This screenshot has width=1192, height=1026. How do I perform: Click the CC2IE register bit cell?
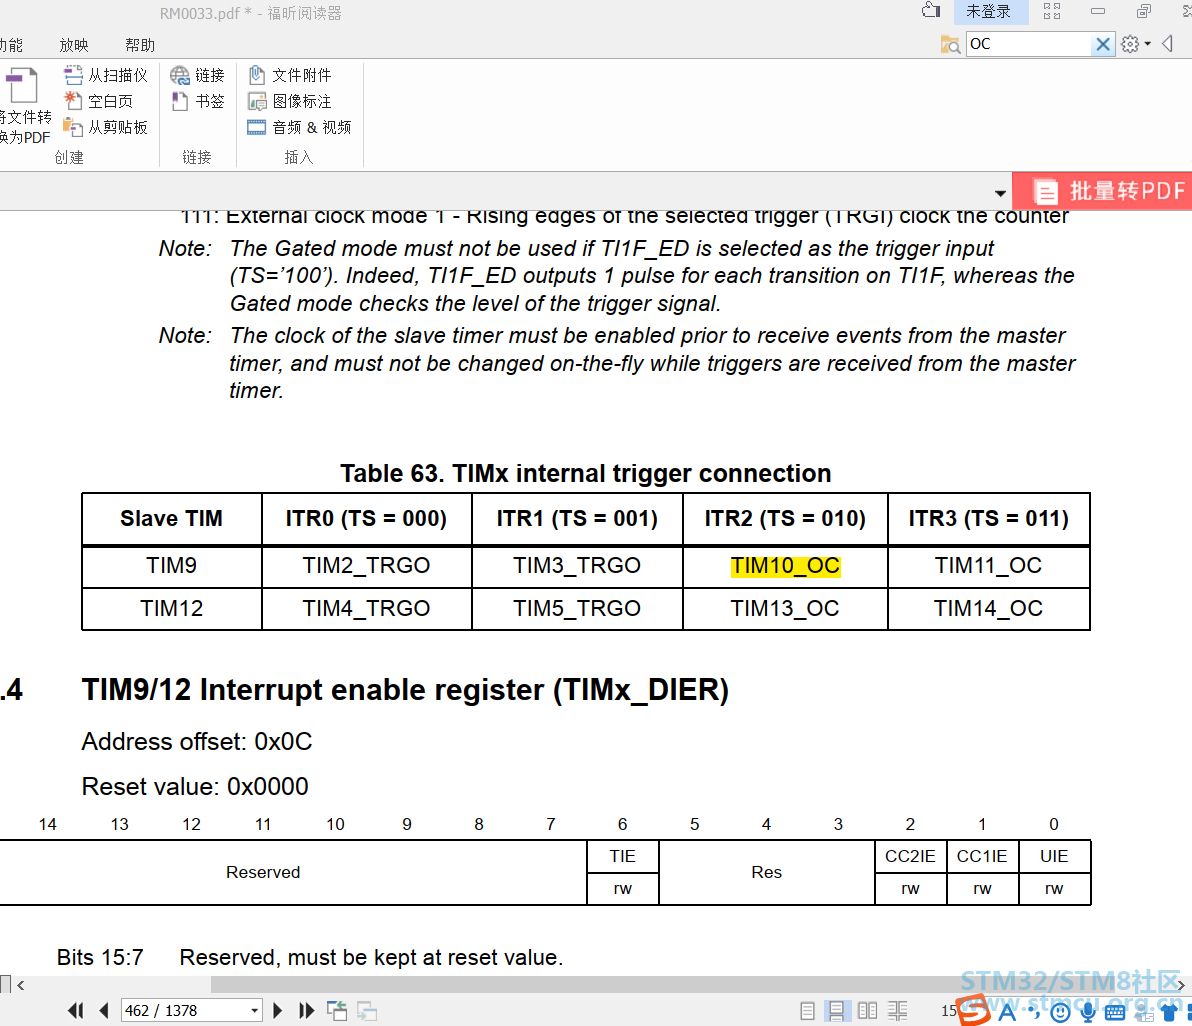pyautogui.click(x=910, y=857)
